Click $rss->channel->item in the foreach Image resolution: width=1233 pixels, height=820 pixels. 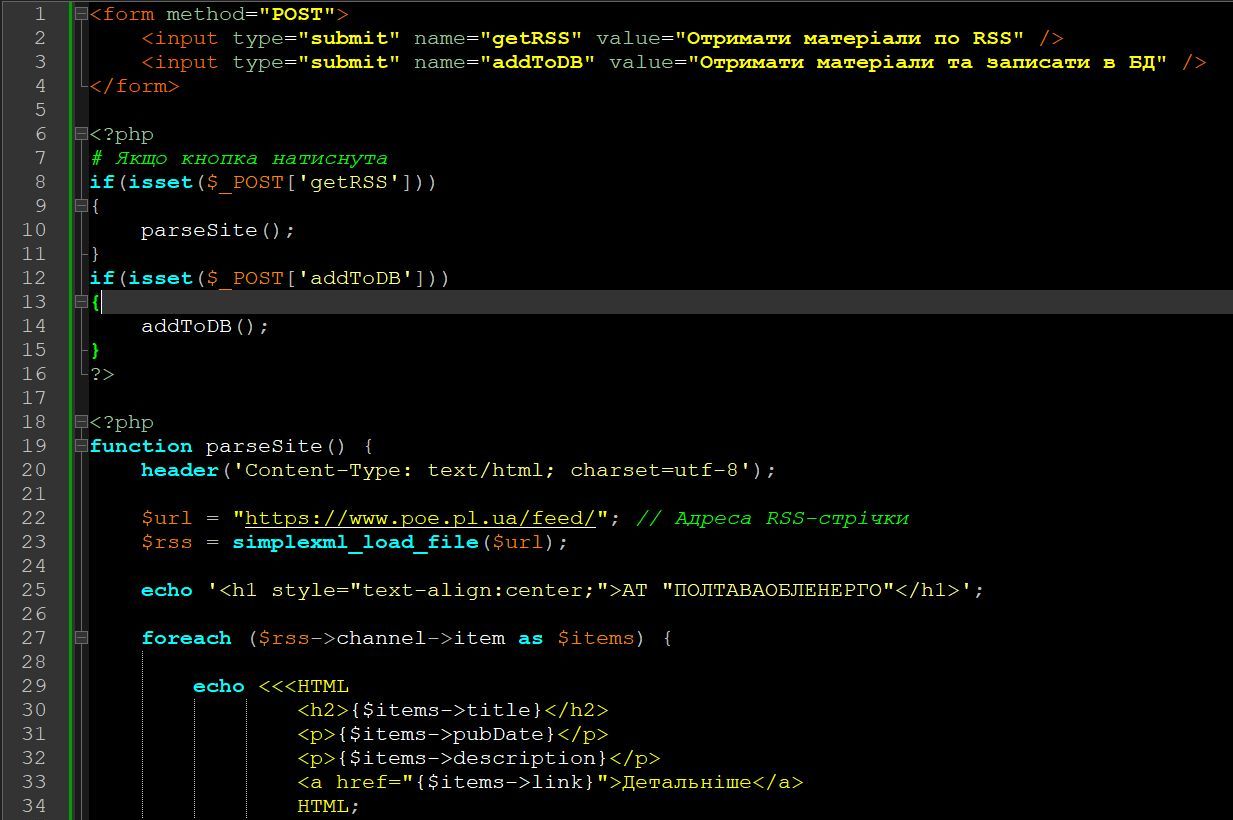382,638
